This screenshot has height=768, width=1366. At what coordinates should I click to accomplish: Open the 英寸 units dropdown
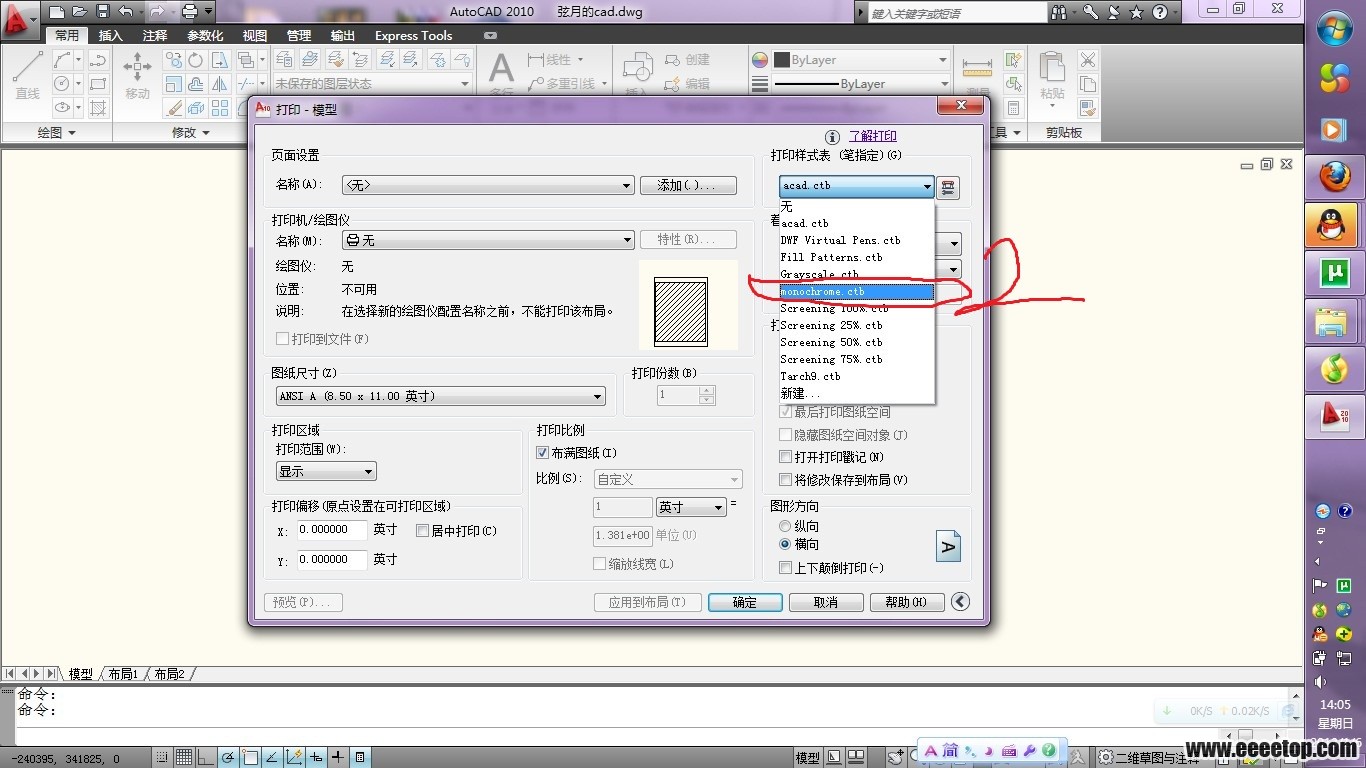coord(691,508)
